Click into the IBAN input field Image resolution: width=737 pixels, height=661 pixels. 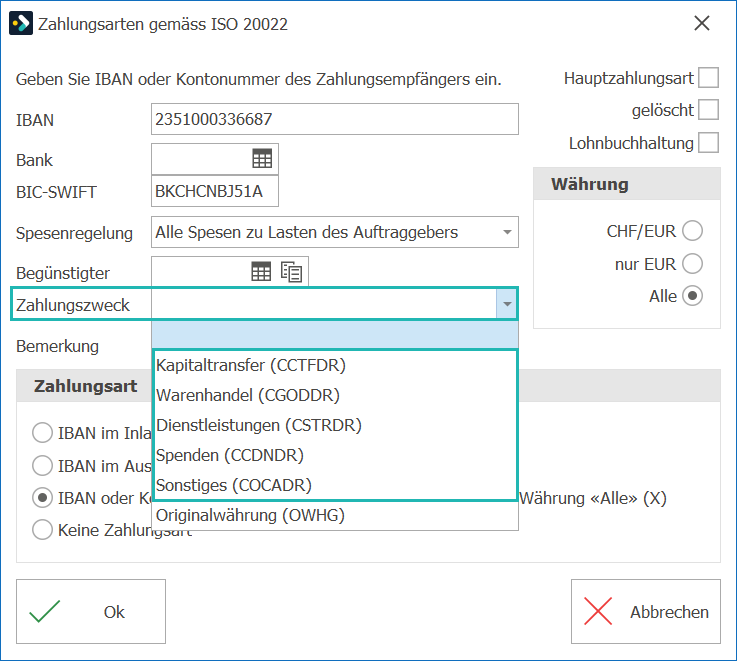point(335,119)
